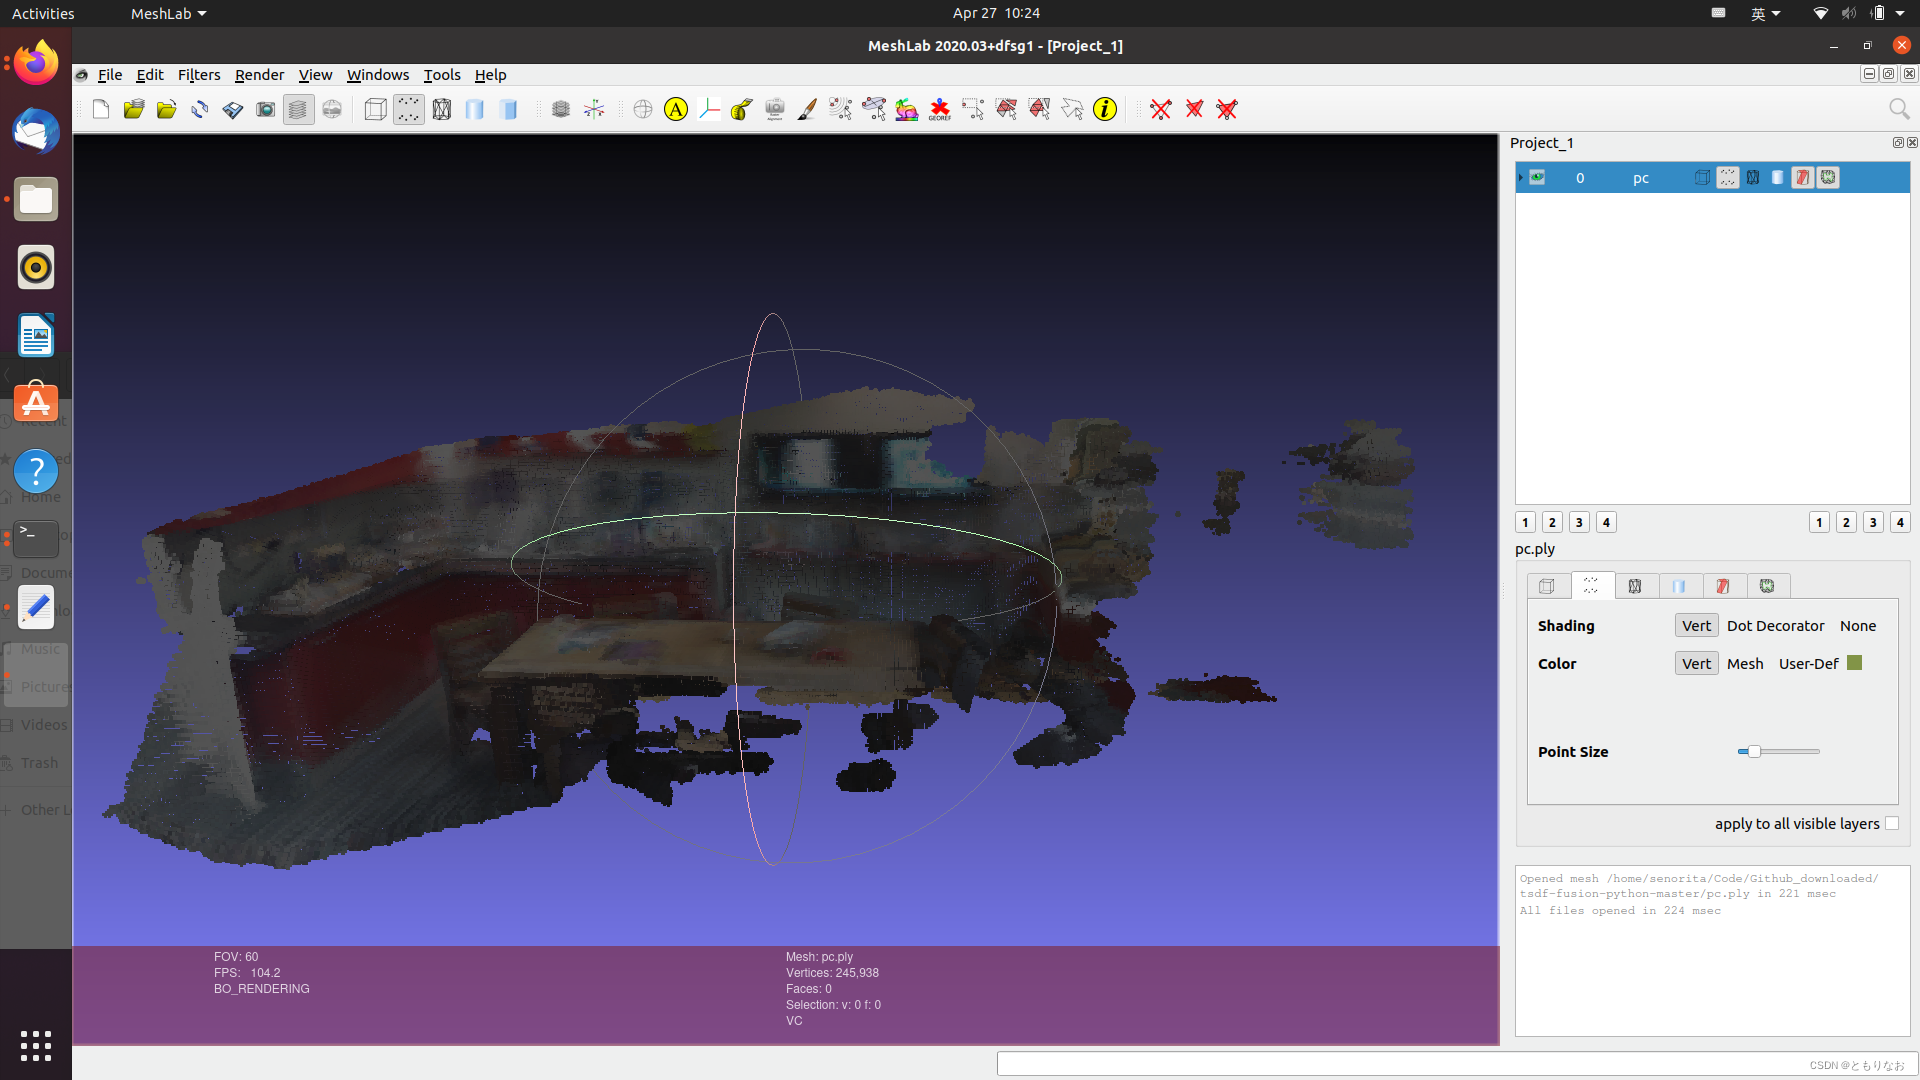Open the Filters menu
The width and height of the screenshot is (1920, 1080).
coord(199,75)
